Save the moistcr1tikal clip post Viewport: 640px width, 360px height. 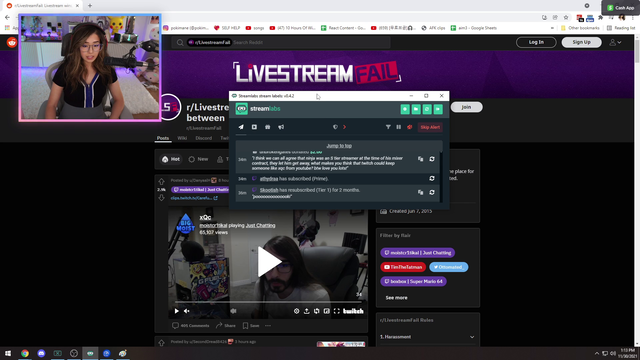pyautogui.click(x=251, y=326)
